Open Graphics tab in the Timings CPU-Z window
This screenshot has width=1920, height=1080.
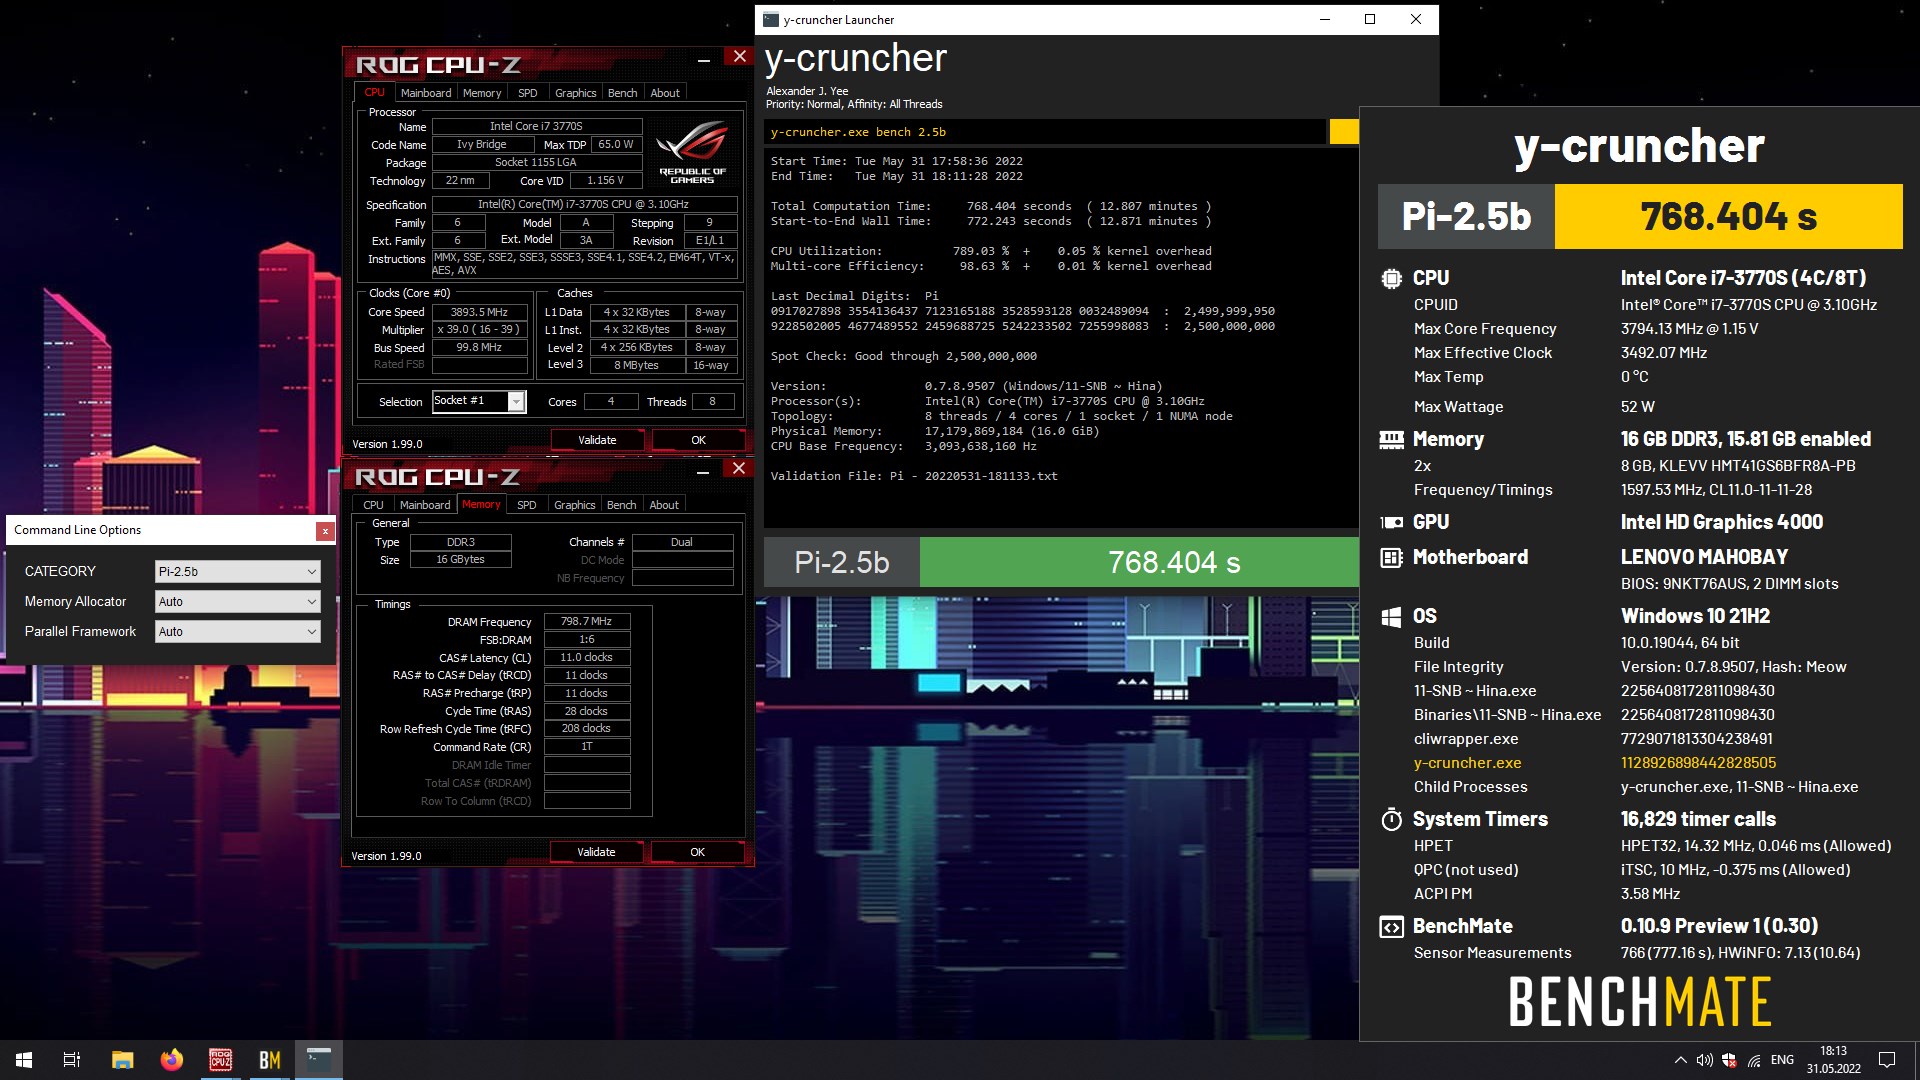click(x=575, y=505)
